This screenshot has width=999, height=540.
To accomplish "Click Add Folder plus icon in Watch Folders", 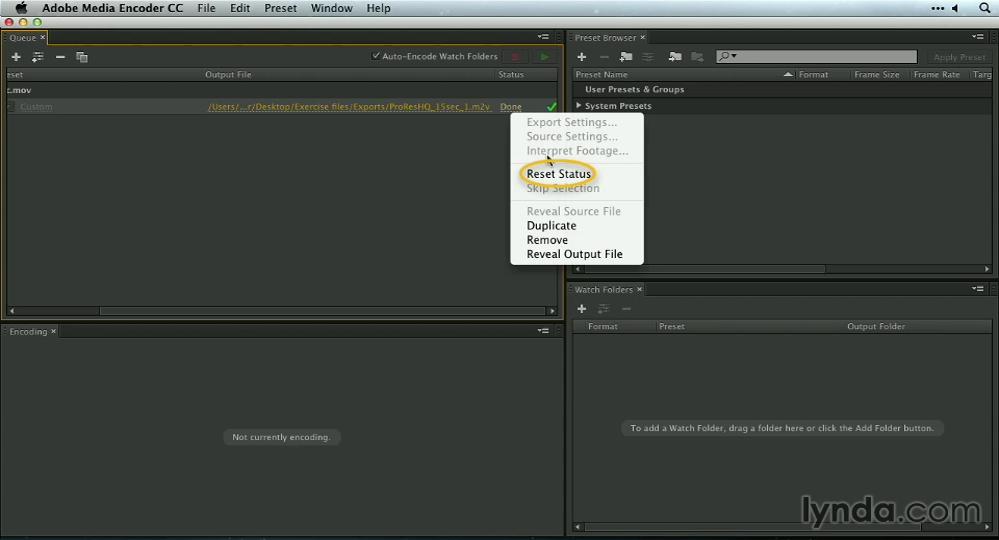I will tap(582, 309).
